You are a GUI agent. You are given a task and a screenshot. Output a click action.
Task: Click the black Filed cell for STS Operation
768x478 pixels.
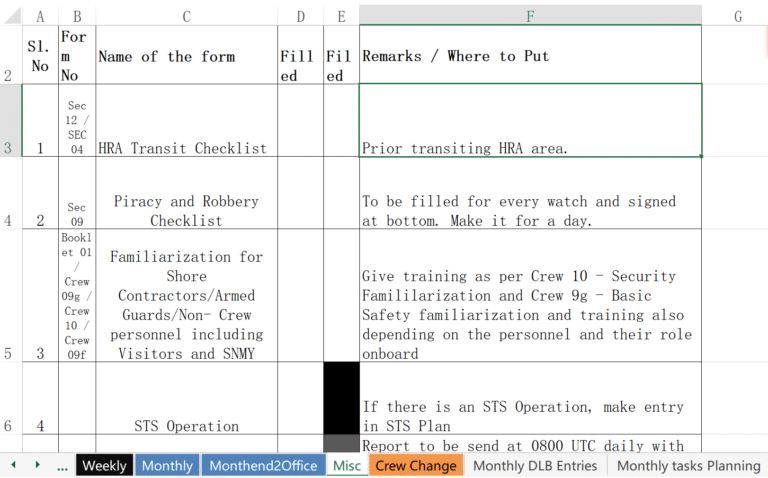(x=341, y=397)
